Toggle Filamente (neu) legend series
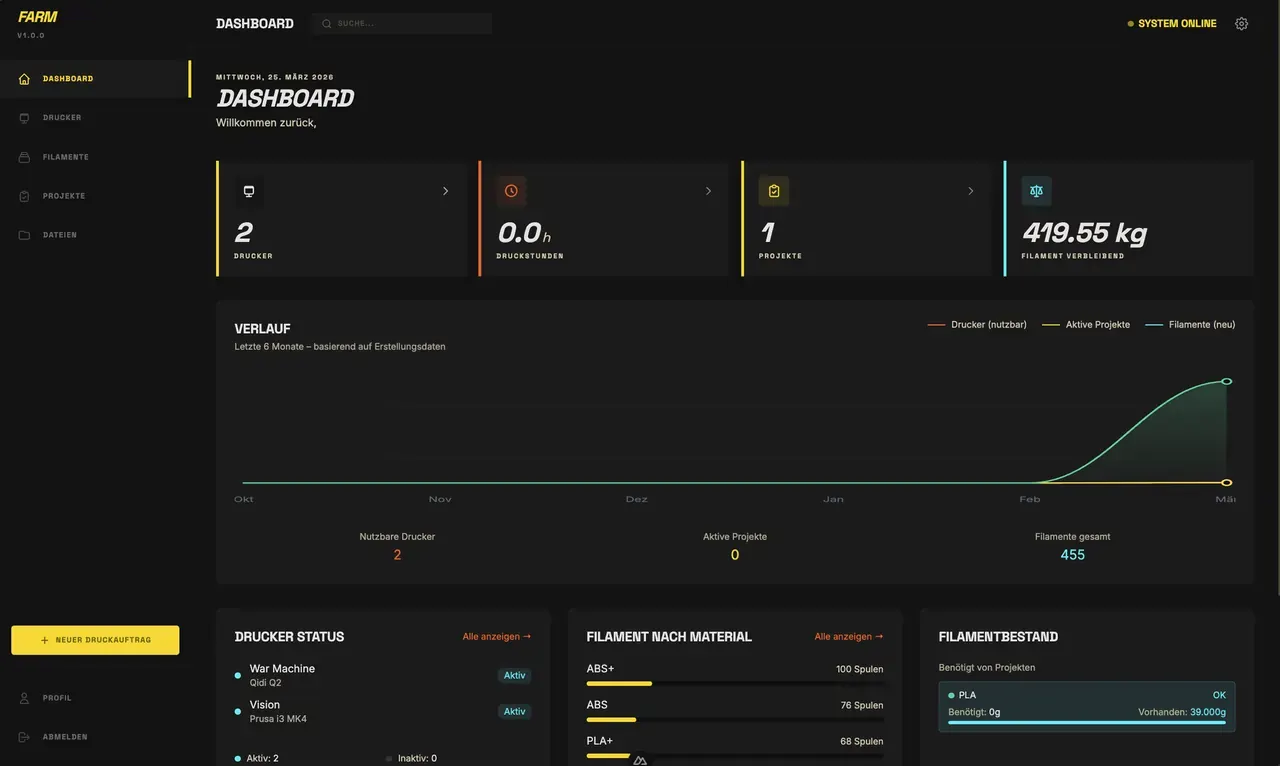 point(1190,324)
